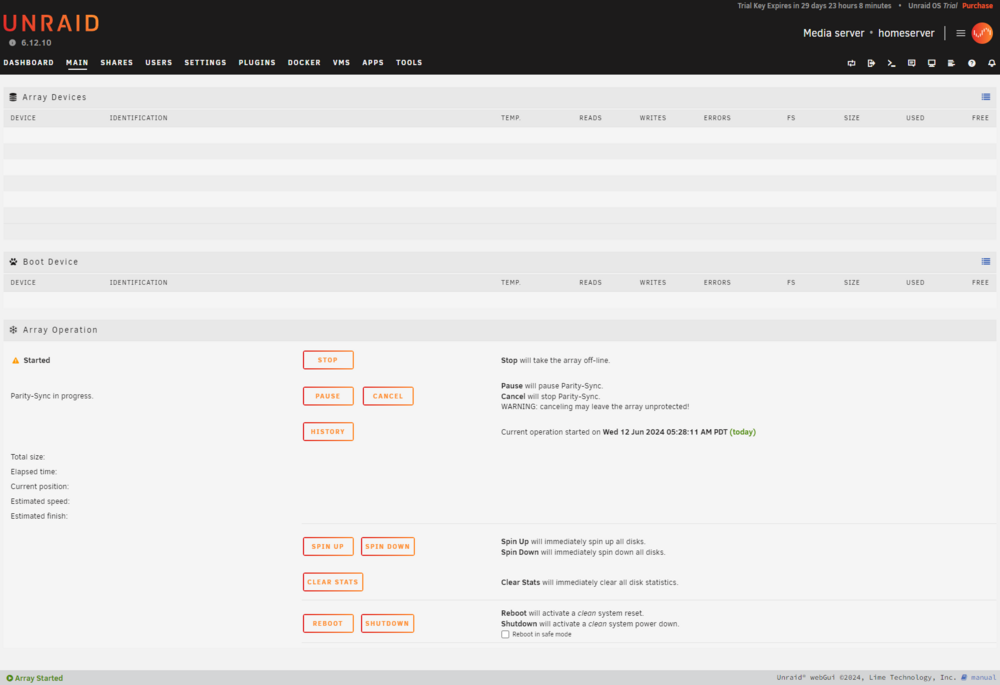The image size is (1000, 685).
Task: Click the Boot Device section heading
Action: point(50,261)
